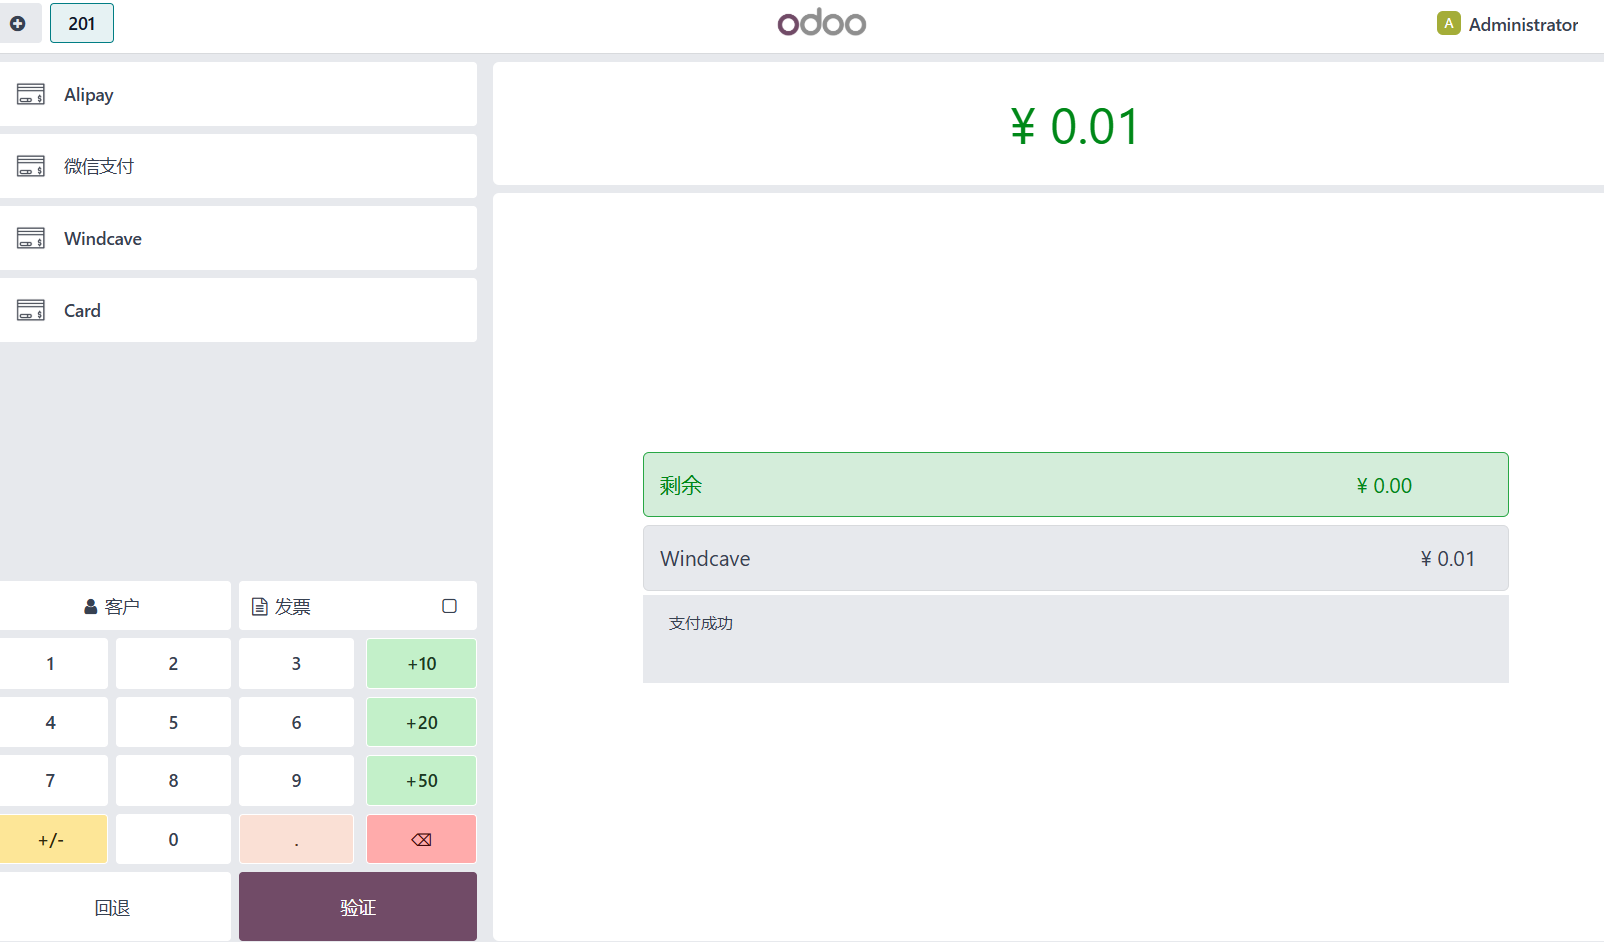Click the Card payment method icon
The height and width of the screenshot is (942, 1604).
pos(31,310)
